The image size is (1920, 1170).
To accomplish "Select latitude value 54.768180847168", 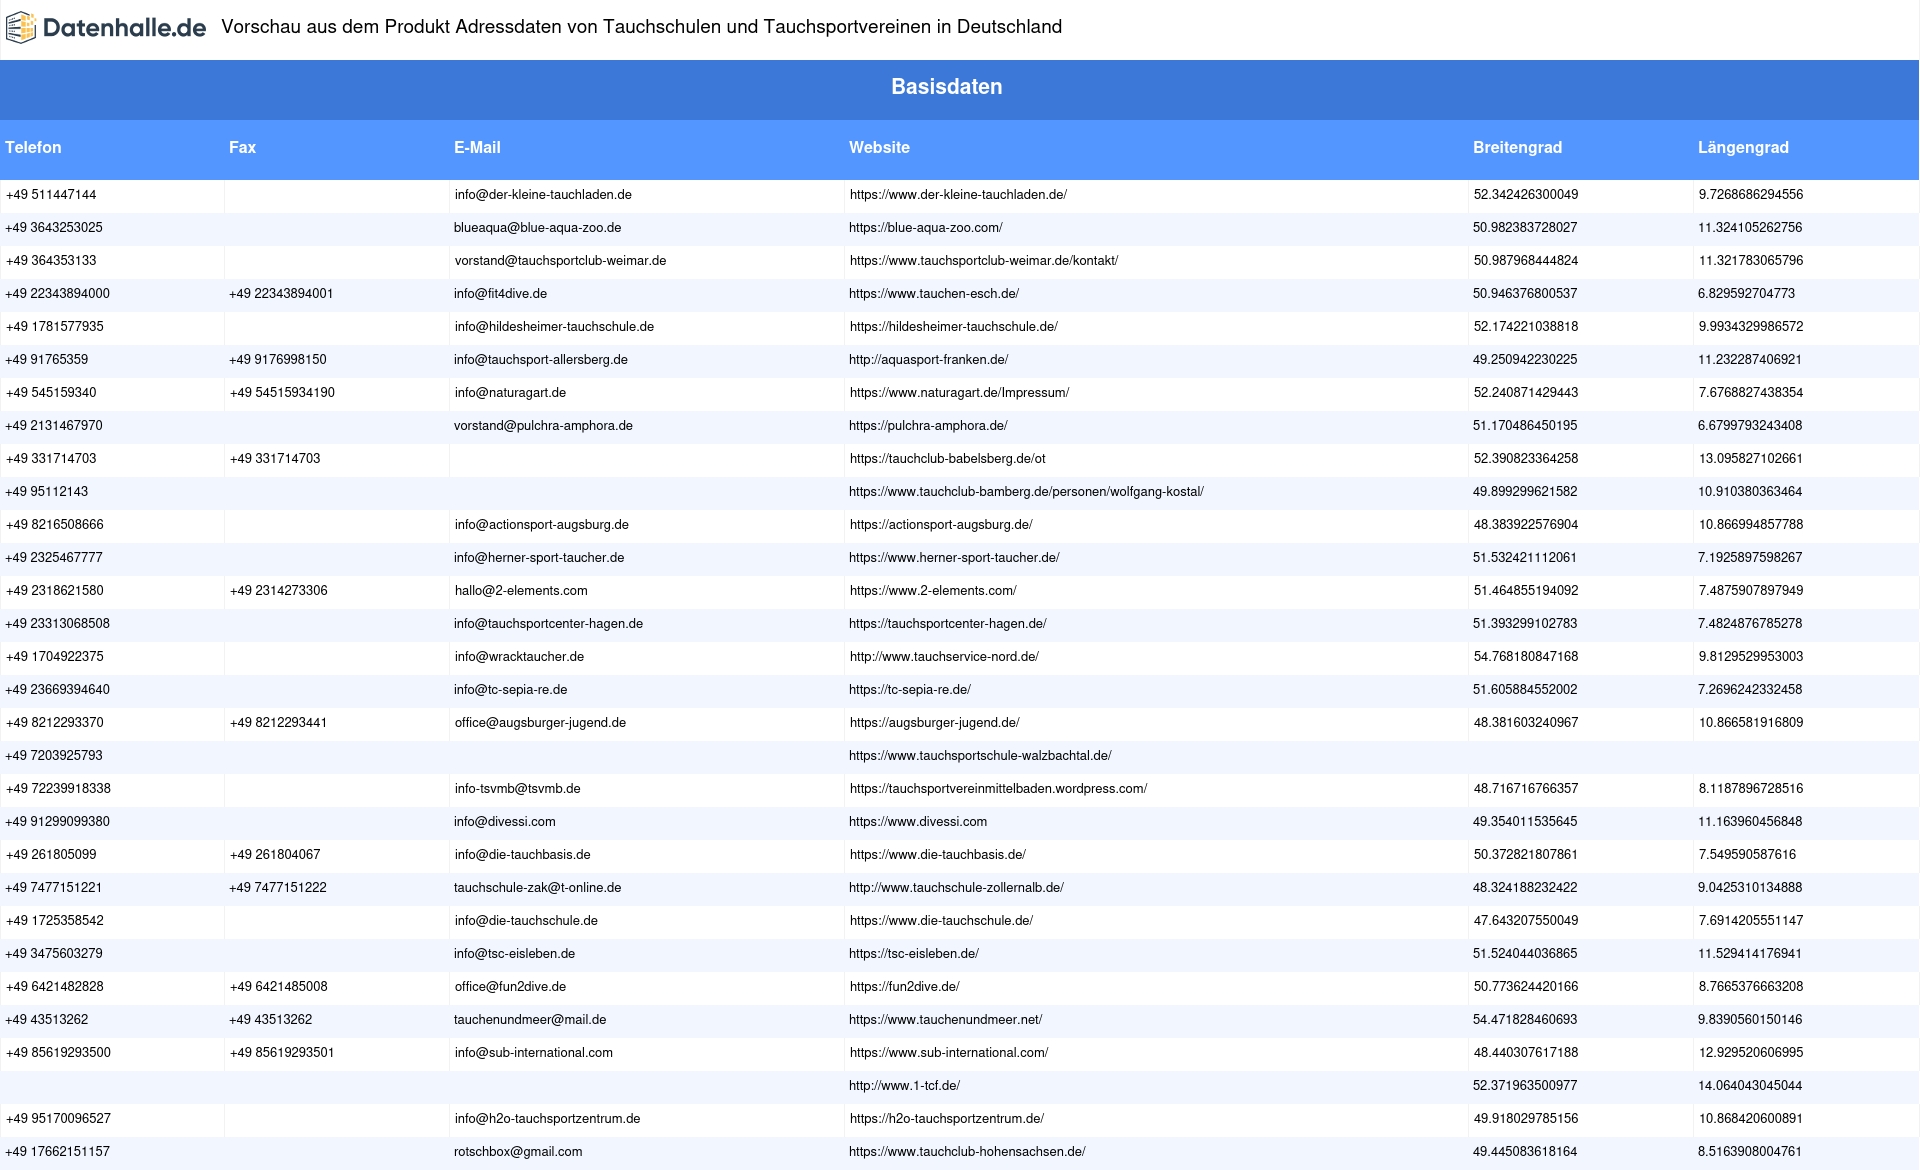I will pos(1526,657).
